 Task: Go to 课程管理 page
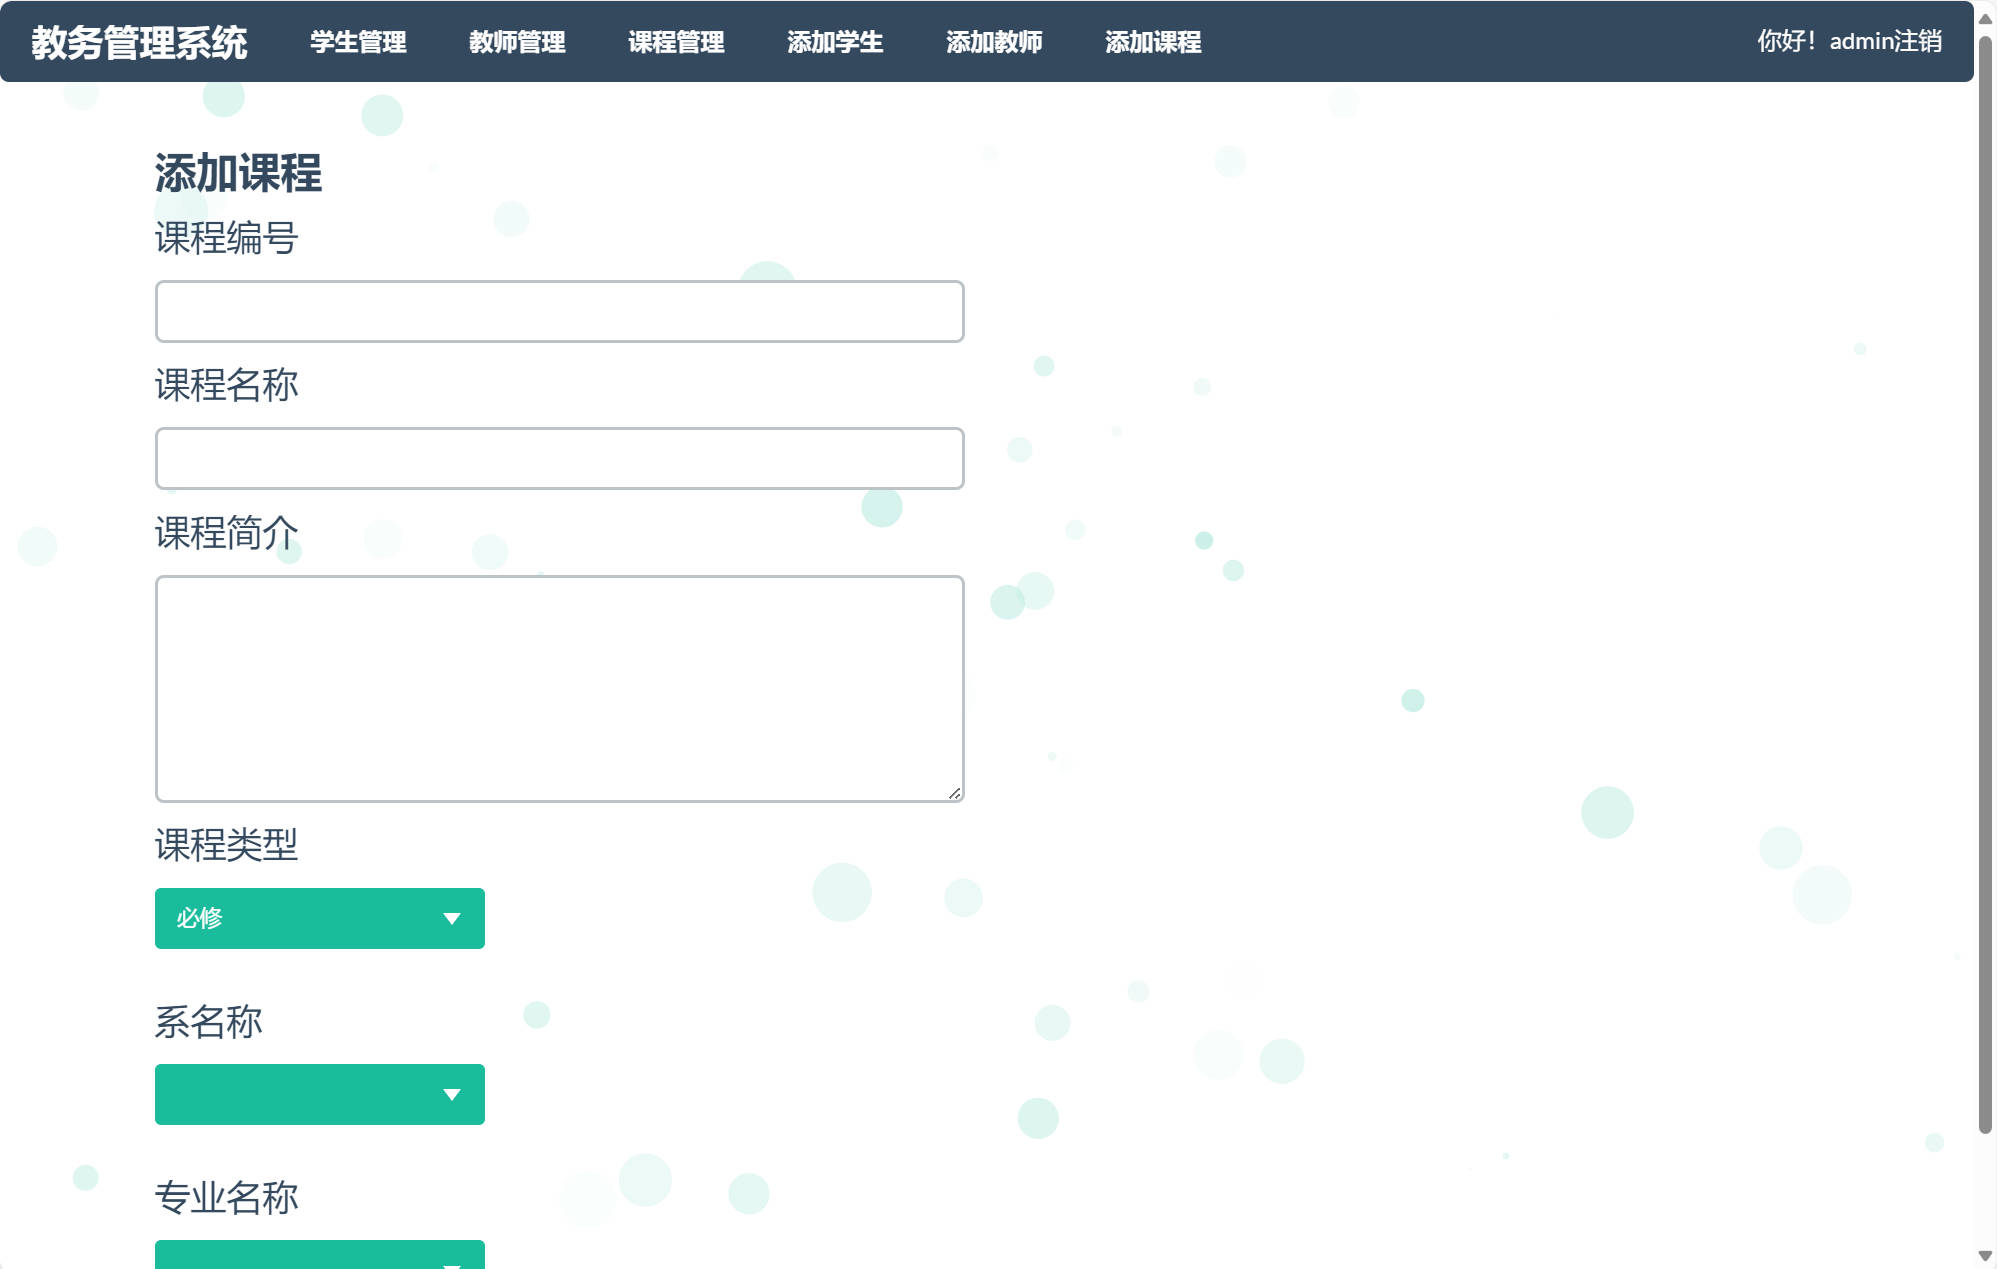(x=676, y=42)
